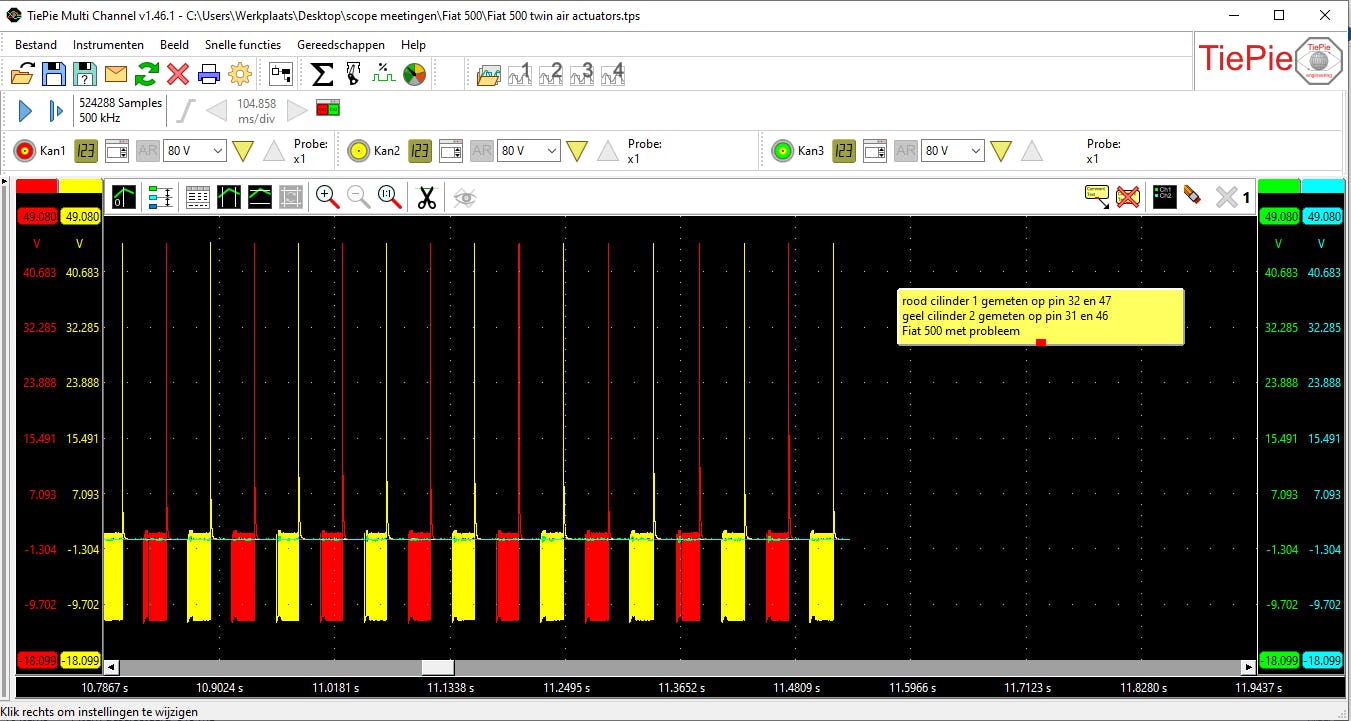Open the scissors cut tool in graph toolbar

click(427, 197)
